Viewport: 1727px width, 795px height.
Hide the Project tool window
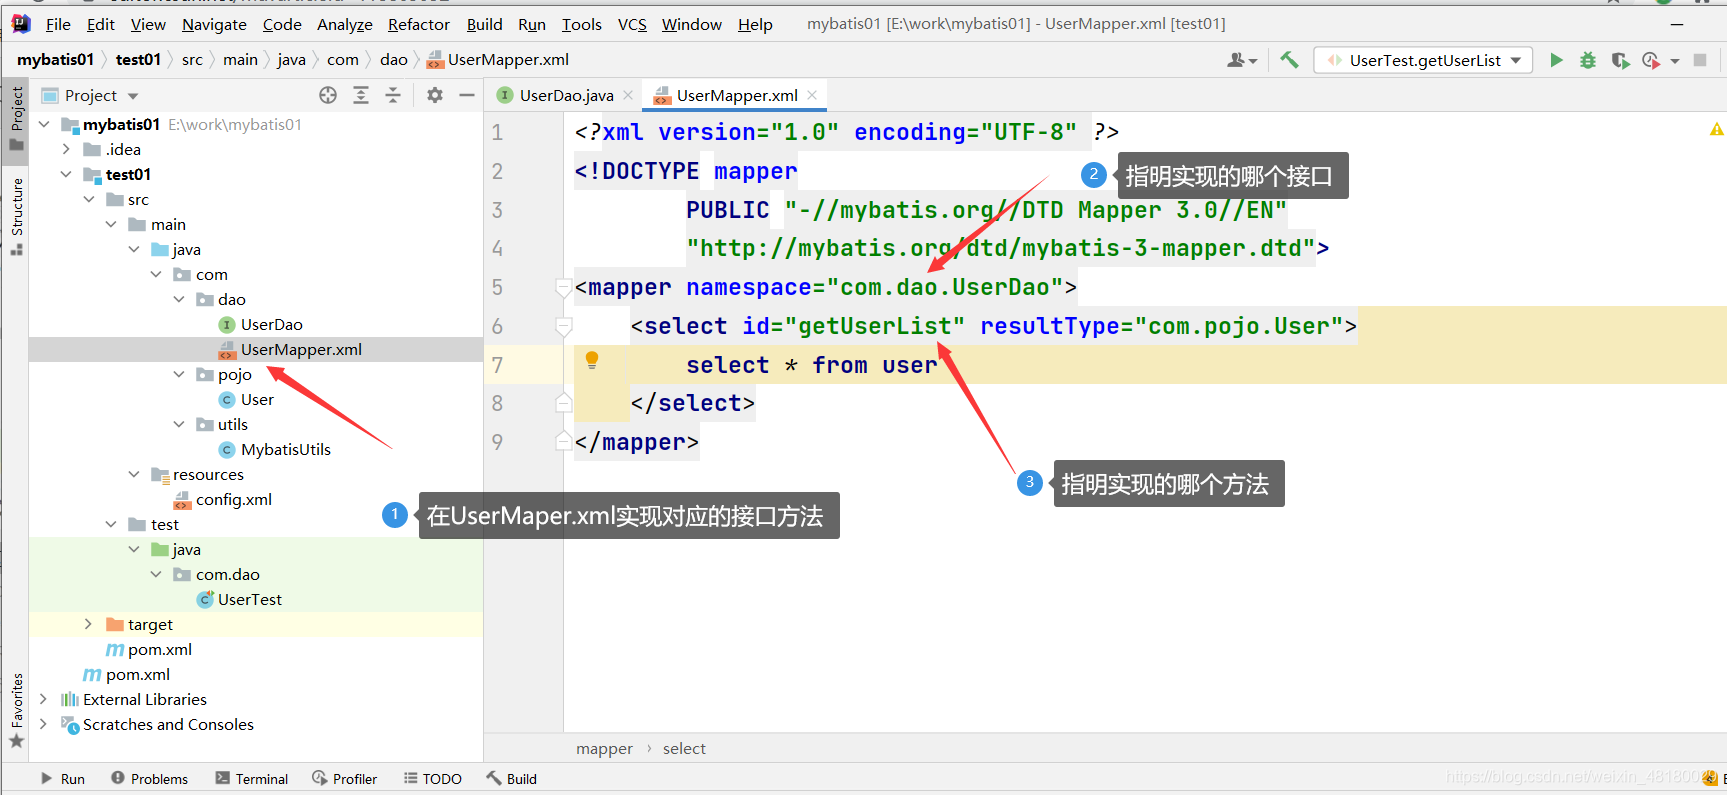[467, 95]
